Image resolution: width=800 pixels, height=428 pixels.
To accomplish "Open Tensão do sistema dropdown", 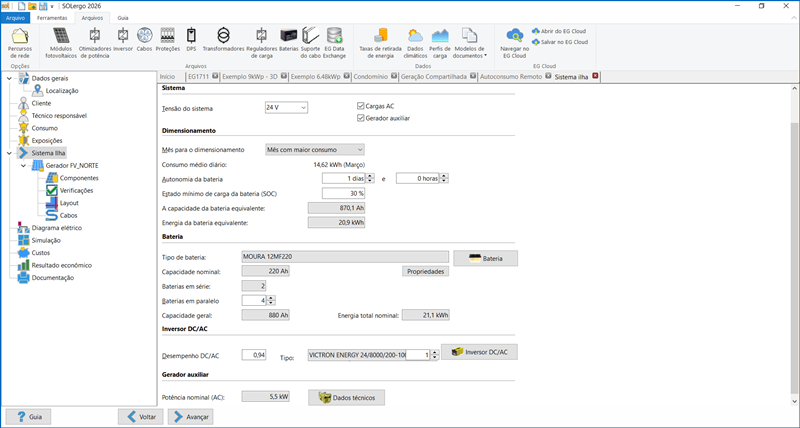I will point(286,106).
